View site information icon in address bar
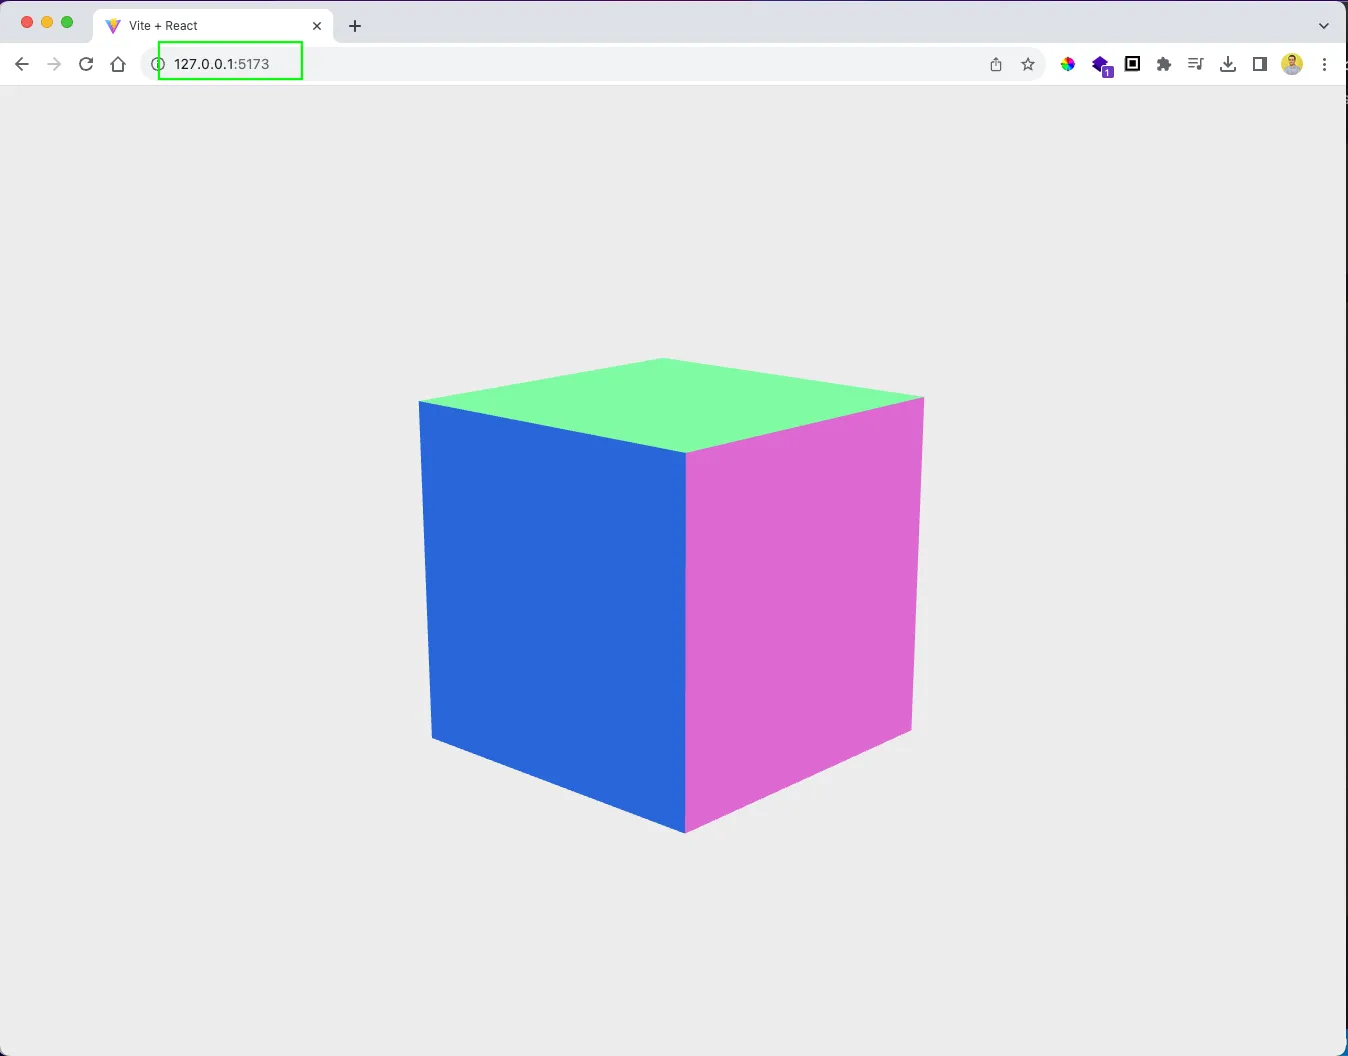Screen dimensions: 1348x1056 click(157, 64)
